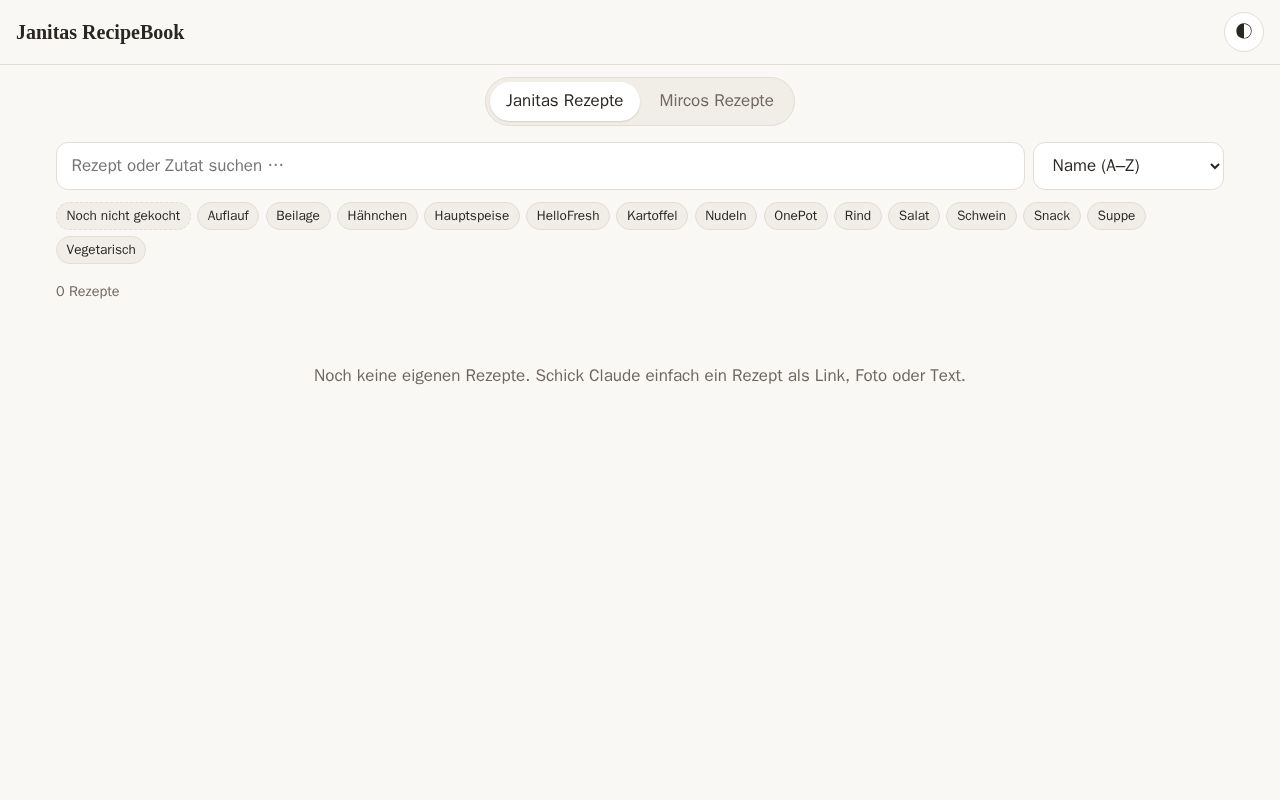Open the Name (A–Z) sort dropdown
Screen dimensions: 1280x800
point(1128,166)
